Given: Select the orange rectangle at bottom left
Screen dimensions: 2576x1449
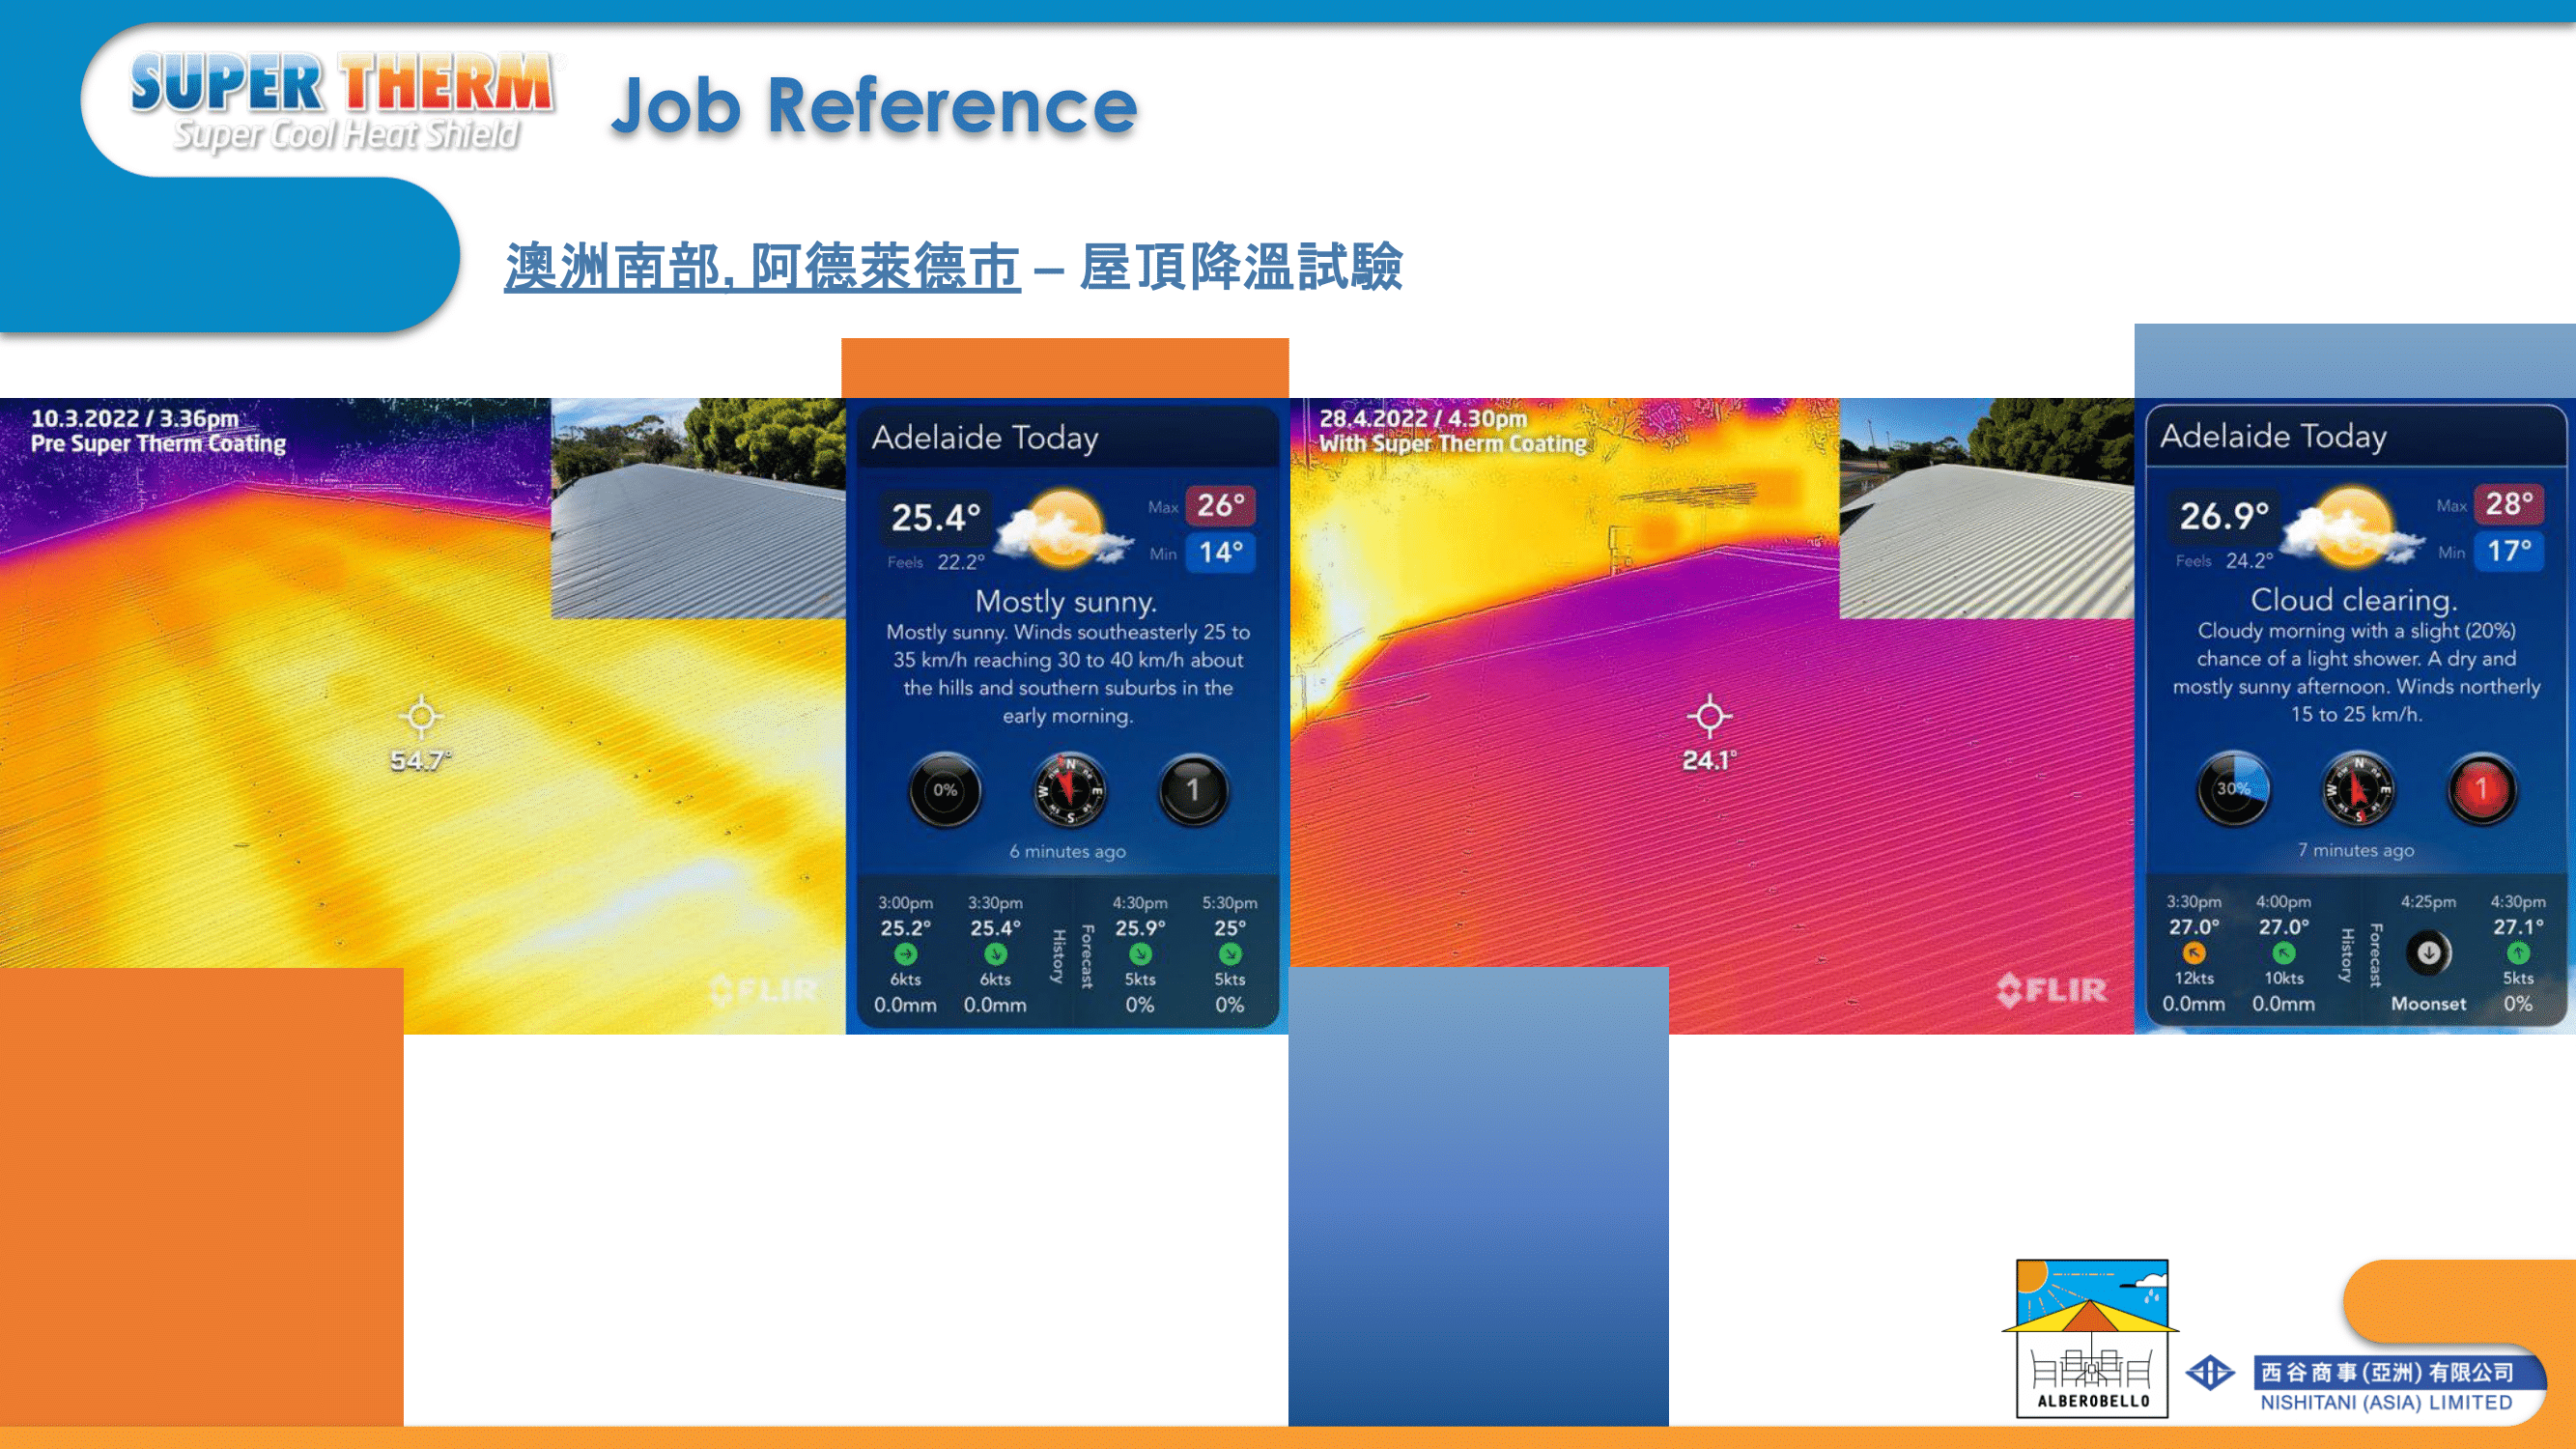Looking at the screenshot, I should tap(201, 1196).
